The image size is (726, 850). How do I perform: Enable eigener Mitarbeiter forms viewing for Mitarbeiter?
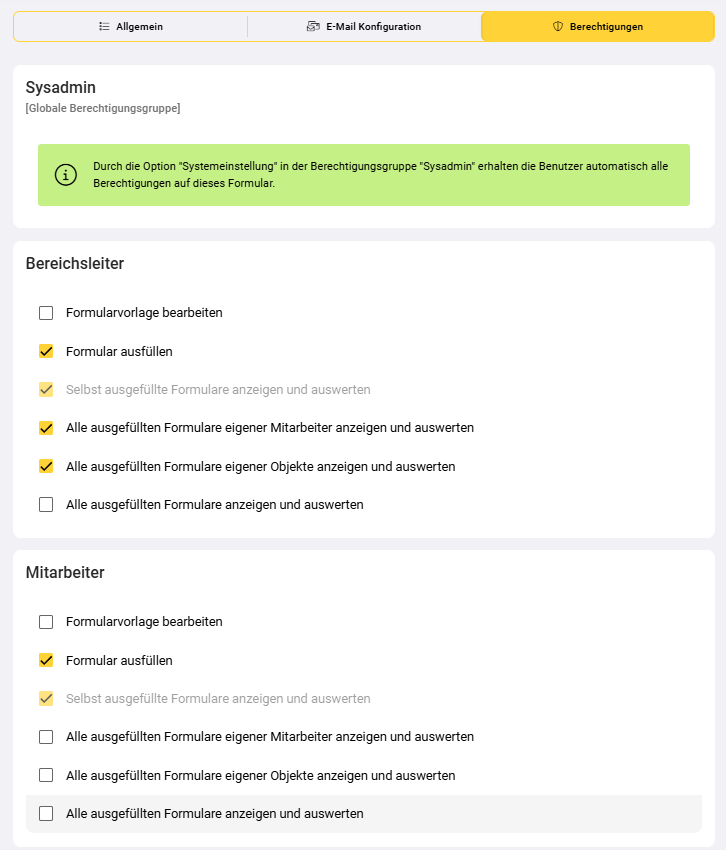[x=46, y=737]
